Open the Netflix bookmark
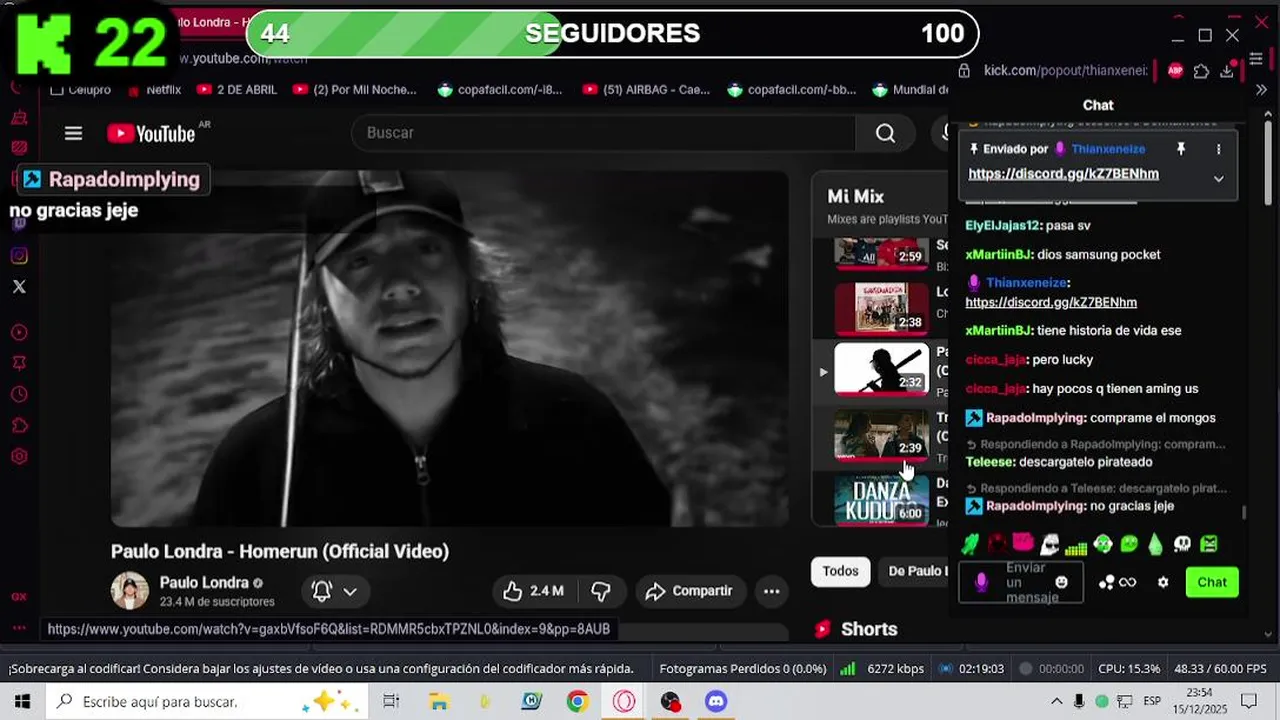This screenshot has height=720, width=1280. tap(154, 89)
